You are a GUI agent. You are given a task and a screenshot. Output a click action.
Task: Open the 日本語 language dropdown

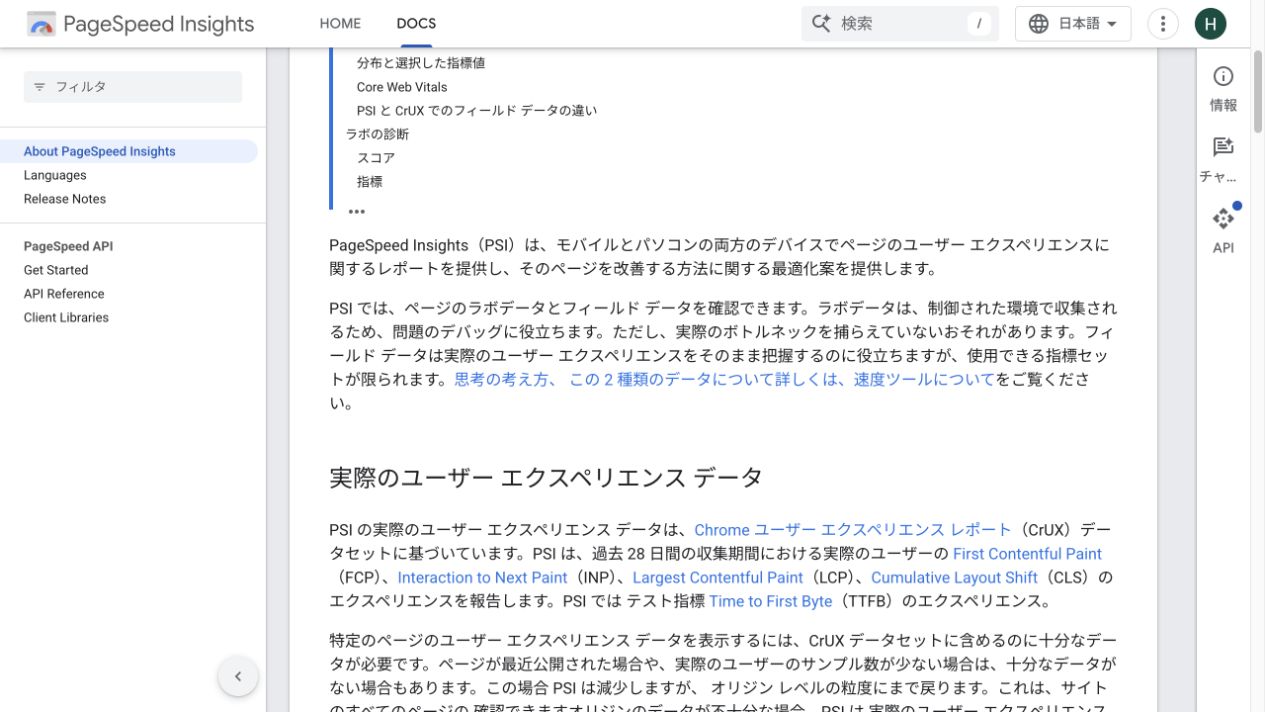pos(1073,24)
